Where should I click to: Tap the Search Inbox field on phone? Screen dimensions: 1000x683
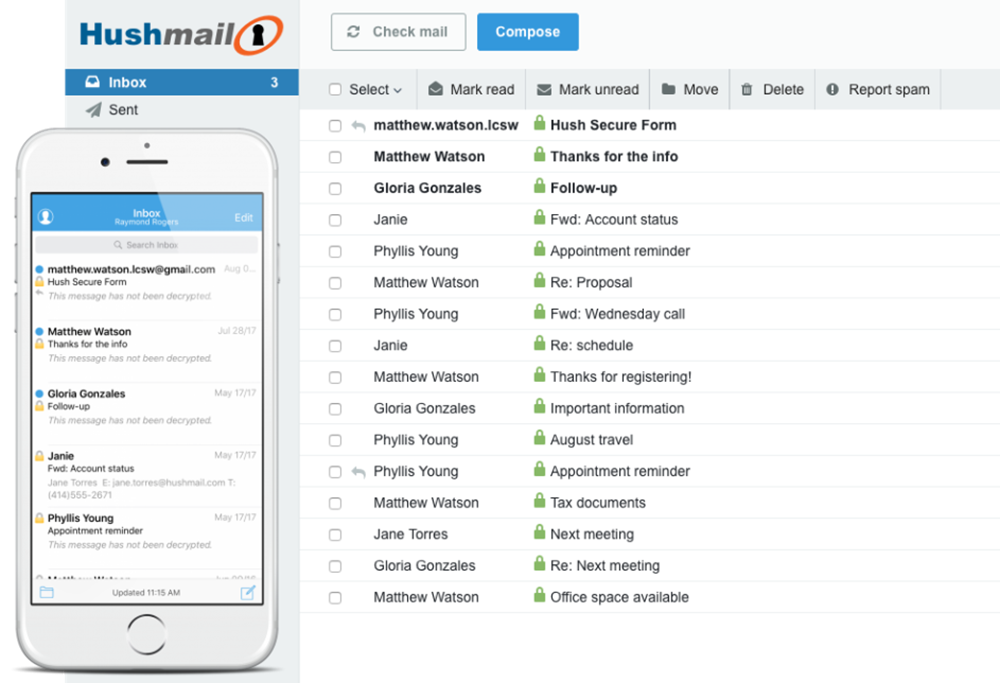[147, 245]
